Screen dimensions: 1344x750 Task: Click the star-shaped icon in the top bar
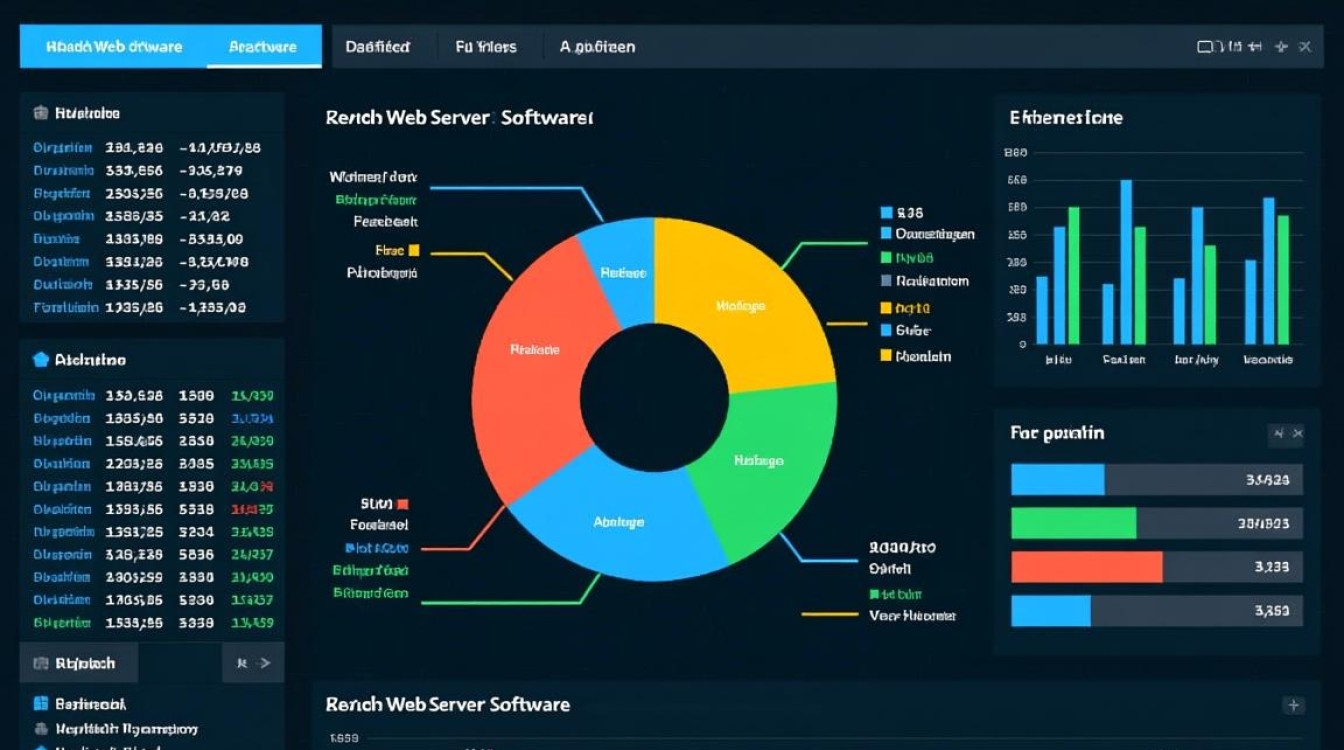(x=1282, y=47)
